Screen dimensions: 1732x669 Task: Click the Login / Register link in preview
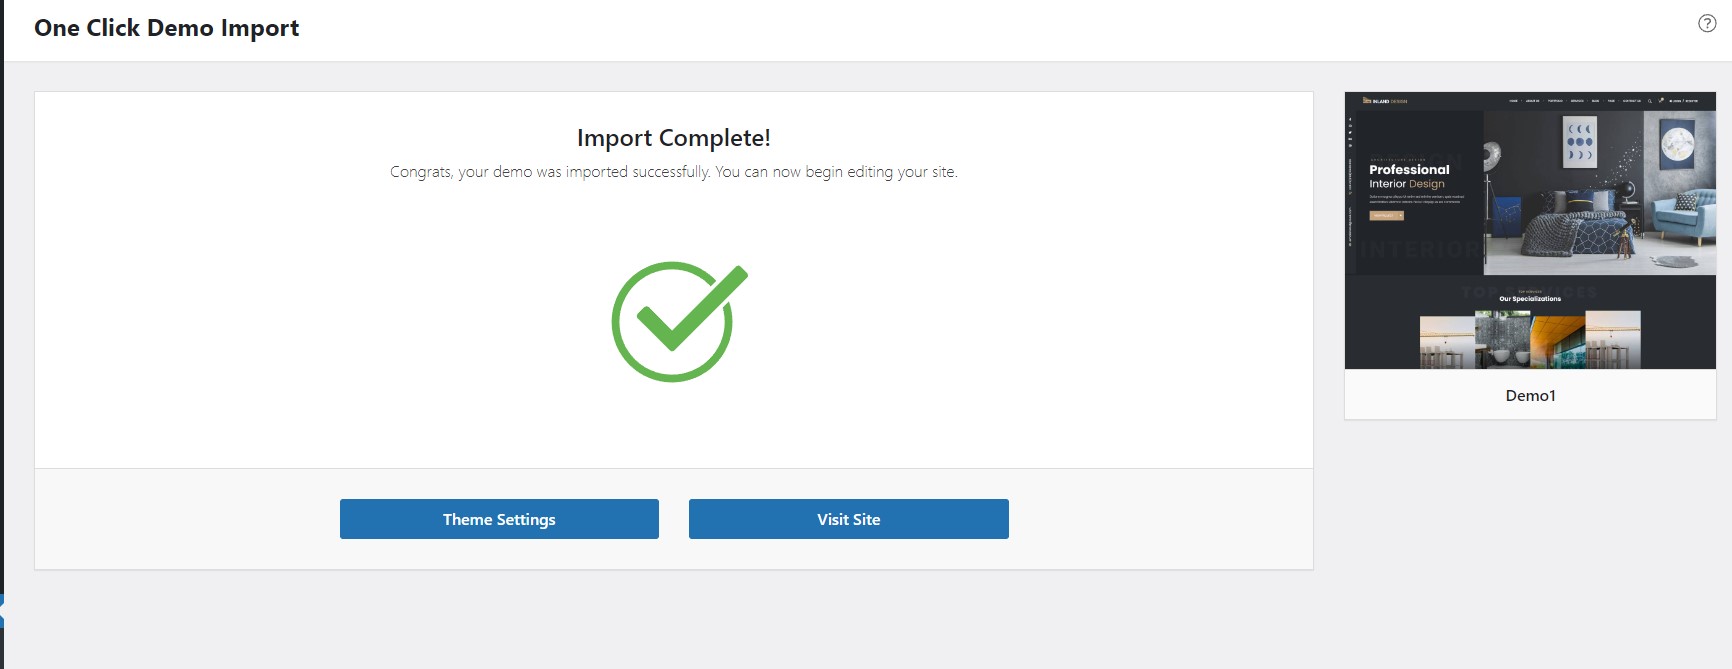(x=1684, y=101)
